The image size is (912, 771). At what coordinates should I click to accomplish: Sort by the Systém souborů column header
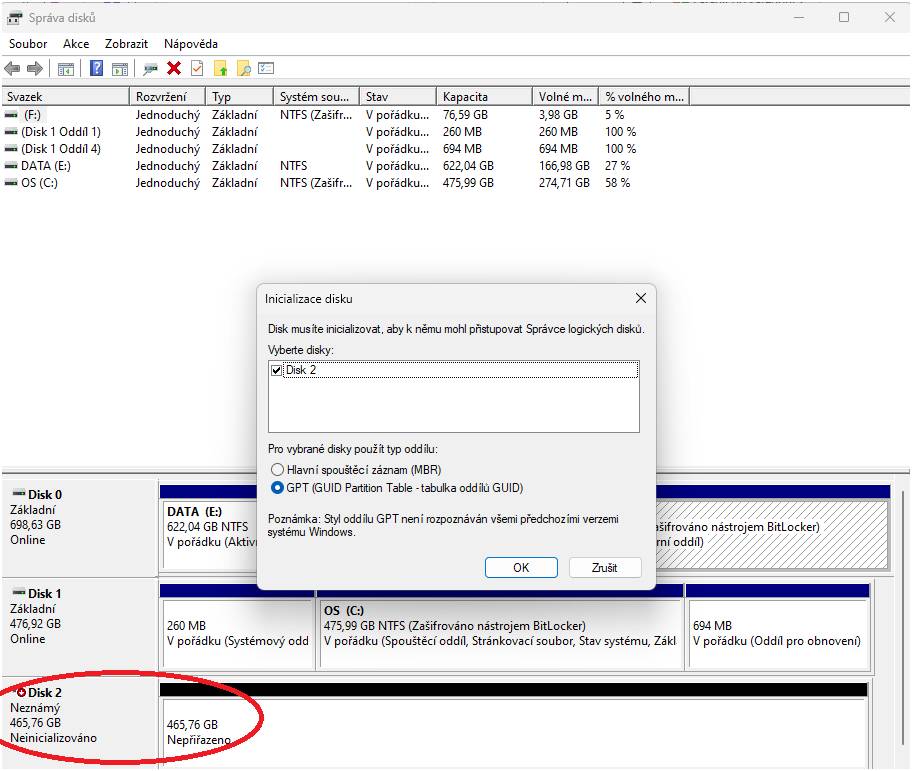[316, 97]
